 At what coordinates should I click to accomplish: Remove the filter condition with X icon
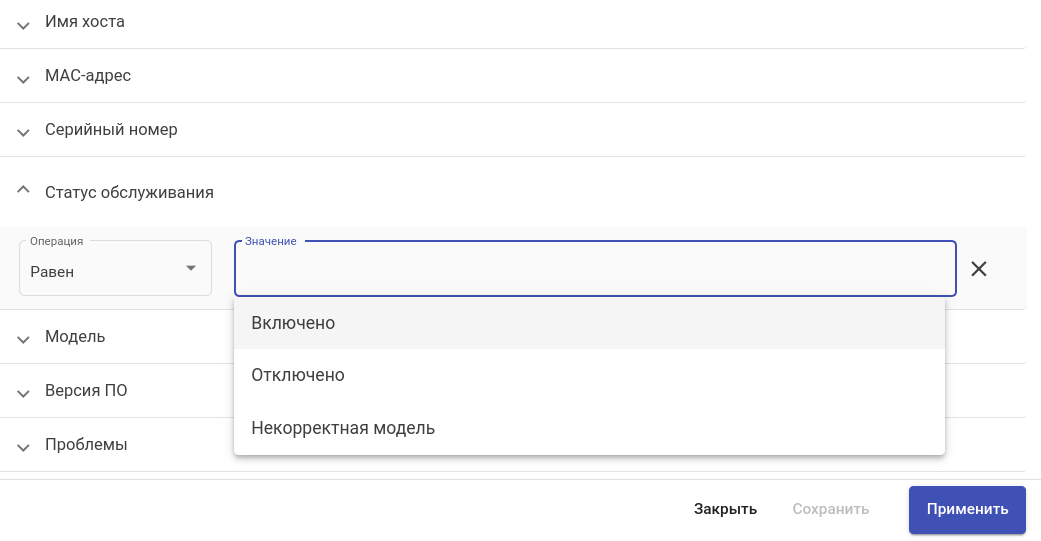click(979, 268)
